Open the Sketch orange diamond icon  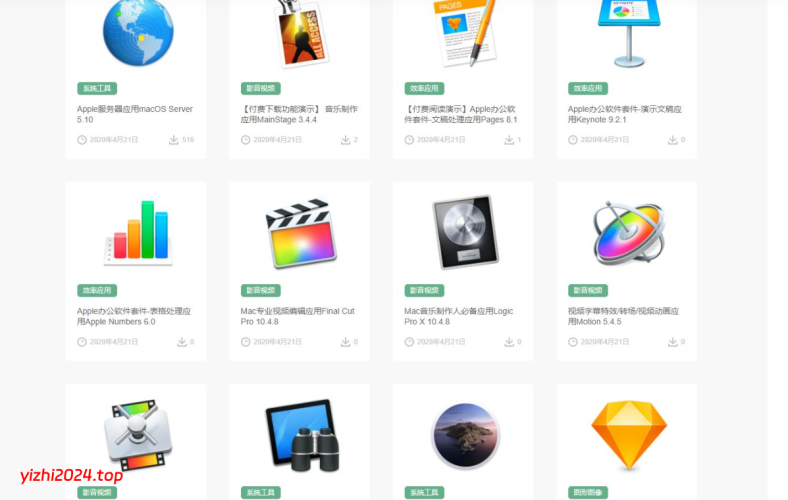point(629,435)
